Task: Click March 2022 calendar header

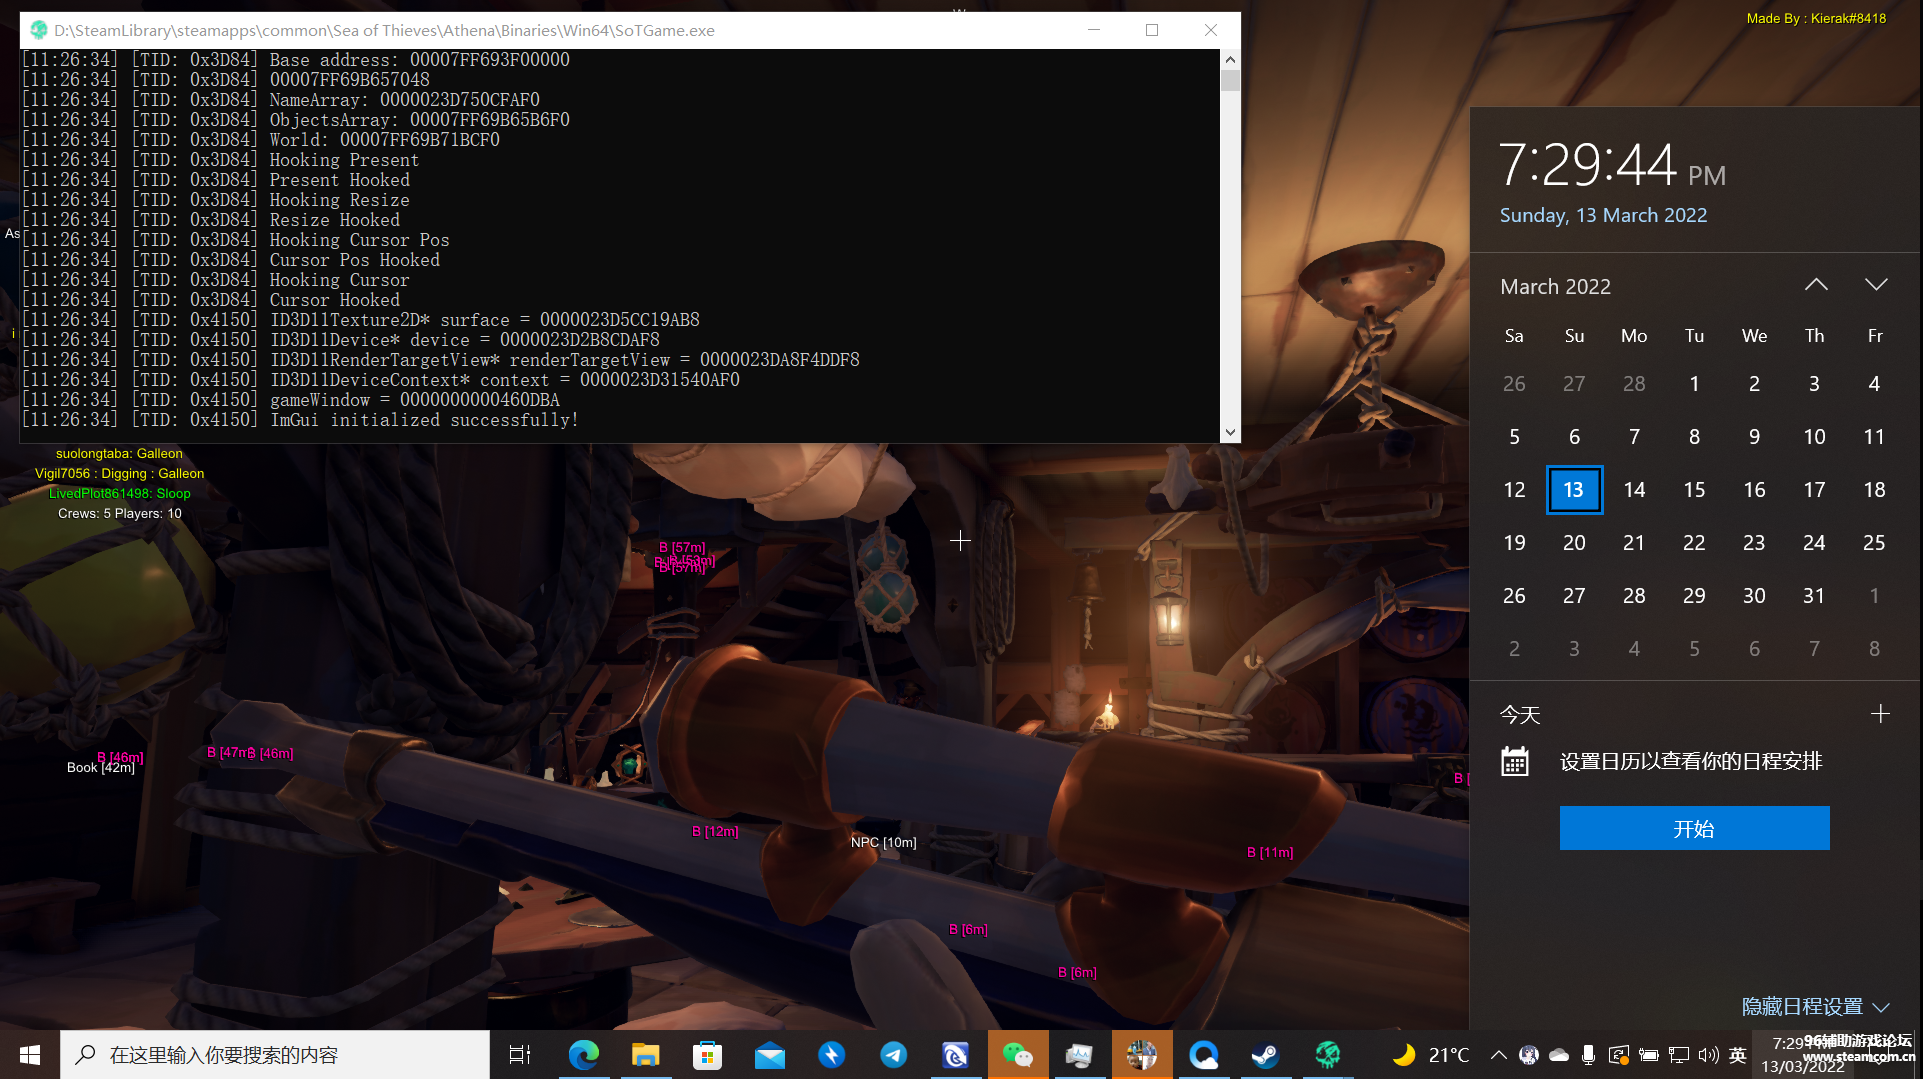Action: click(x=1555, y=287)
